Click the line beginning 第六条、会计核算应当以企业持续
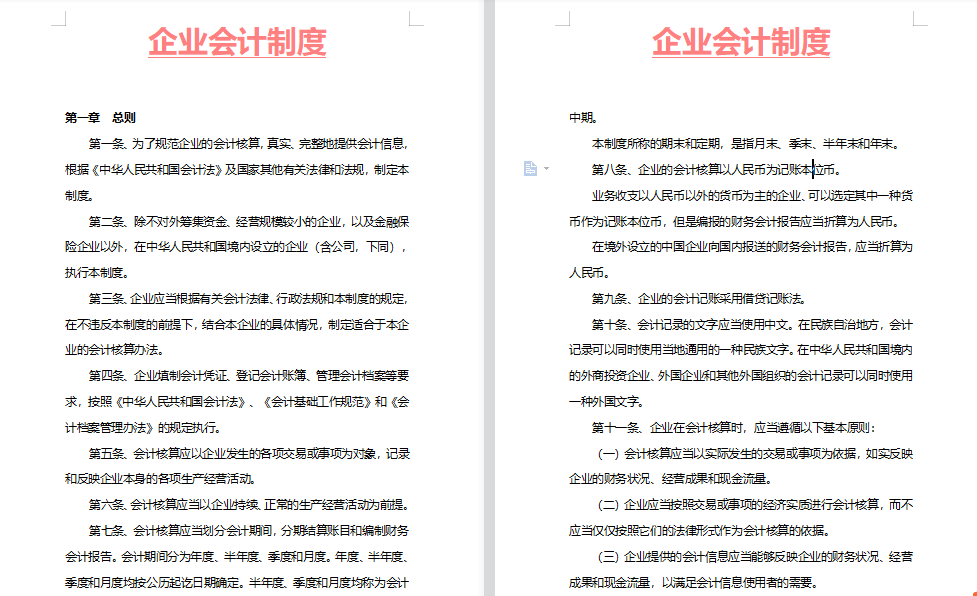The height and width of the screenshot is (596, 977). [x=249, y=504]
